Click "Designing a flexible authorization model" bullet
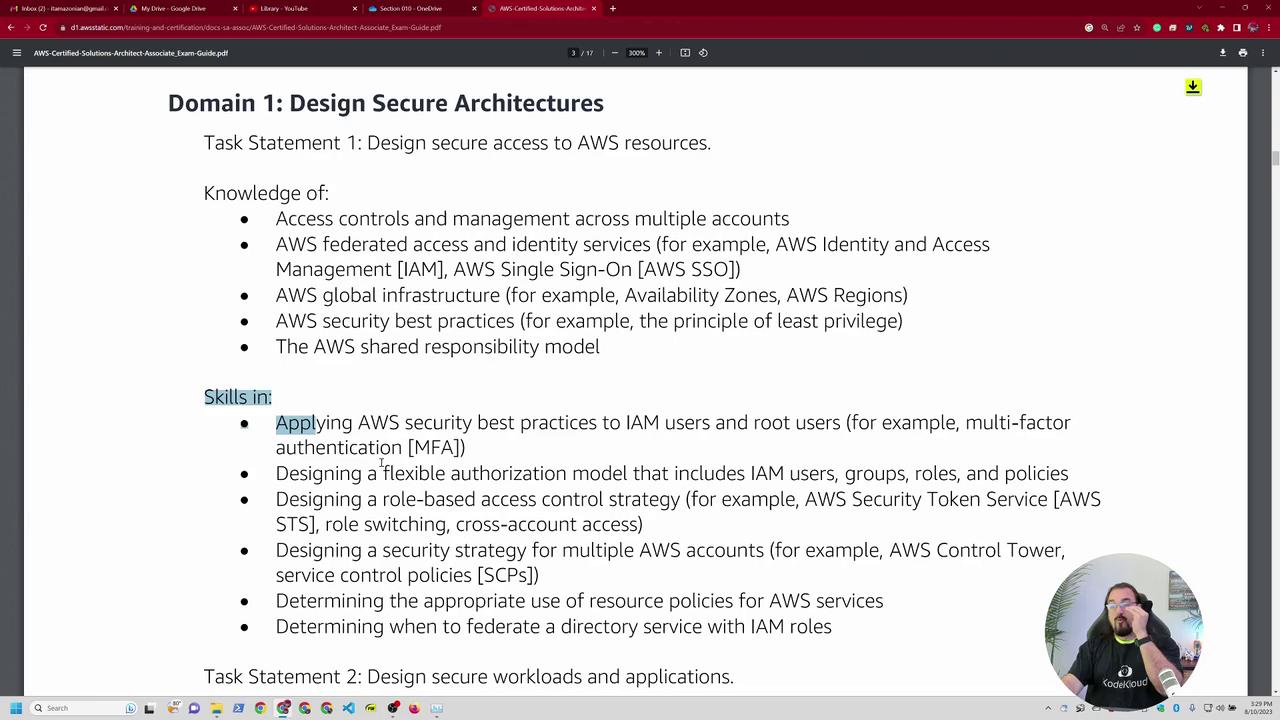Image resolution: width=1280 pixels, height=720 pixels. pyautogui.click(x=672, y=473)
